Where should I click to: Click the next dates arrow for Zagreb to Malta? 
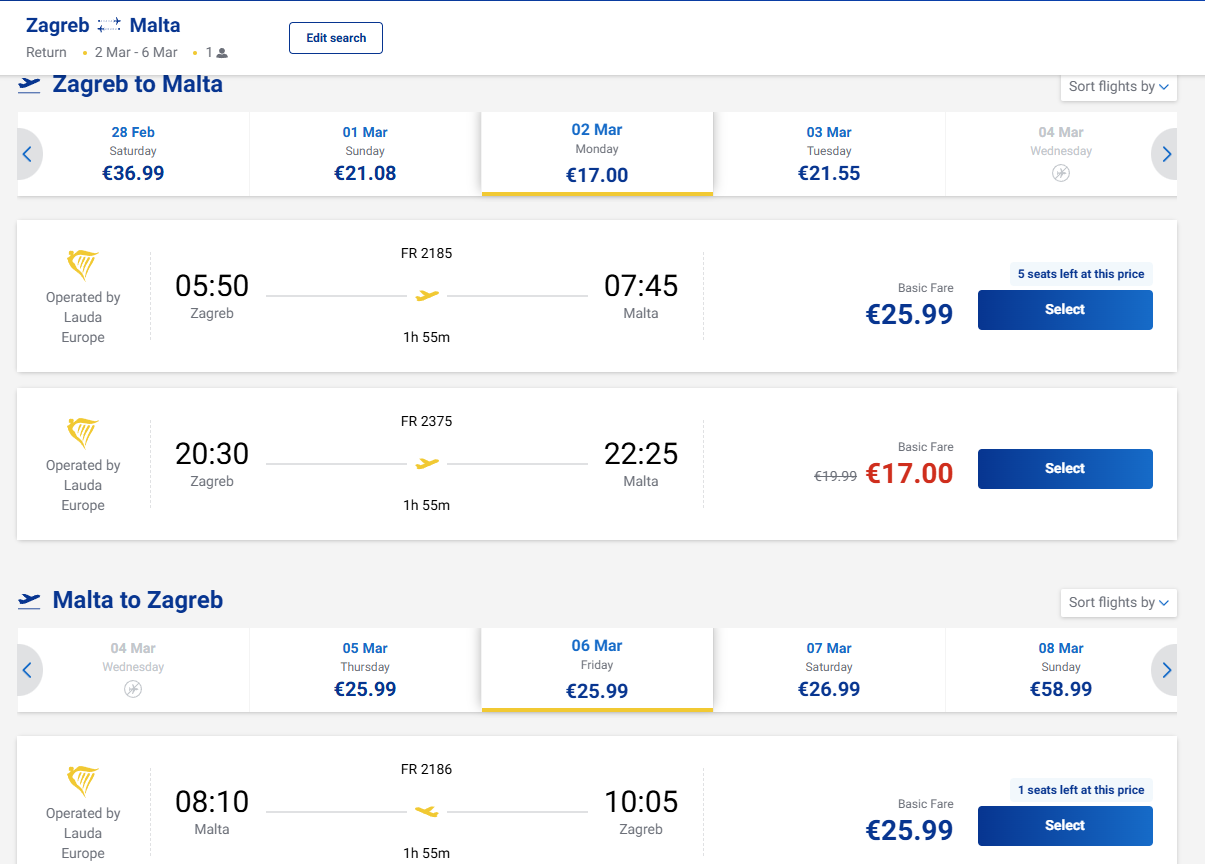point(1166,154)
